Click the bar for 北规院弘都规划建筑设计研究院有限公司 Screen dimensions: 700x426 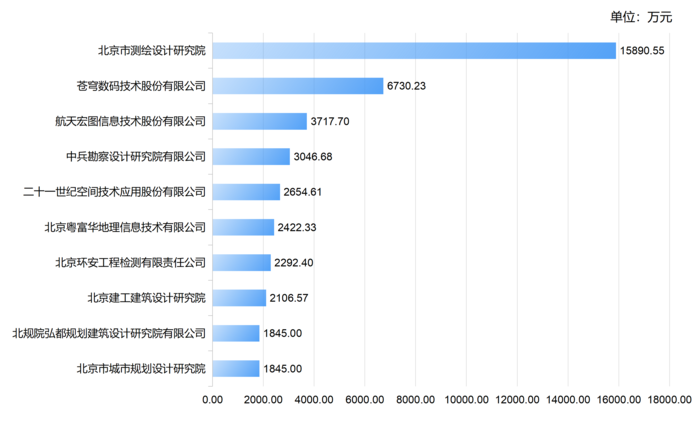pos(236,333)
